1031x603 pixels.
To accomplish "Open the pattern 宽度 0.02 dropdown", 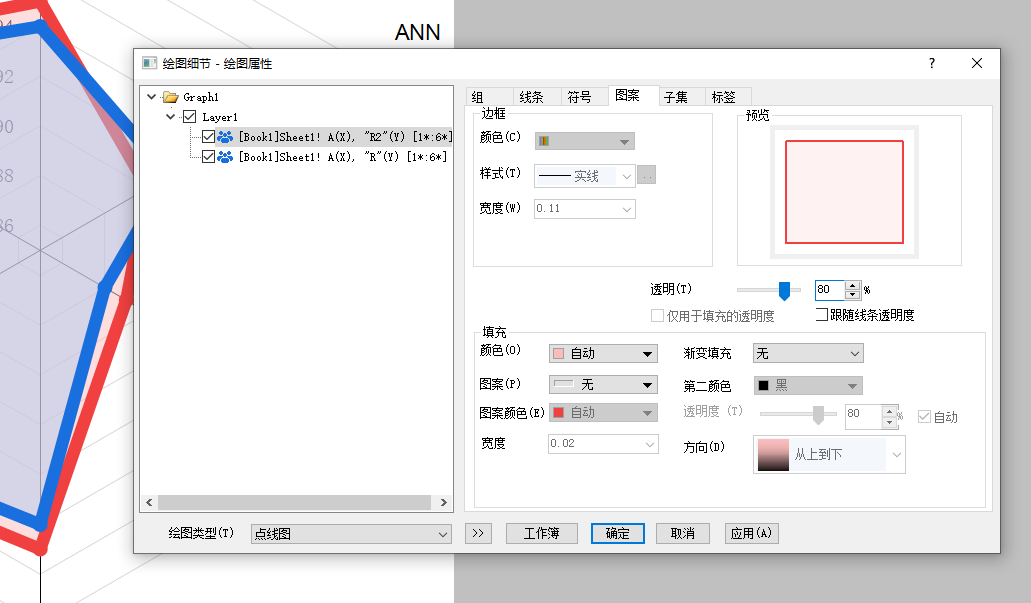I will 604,444.
